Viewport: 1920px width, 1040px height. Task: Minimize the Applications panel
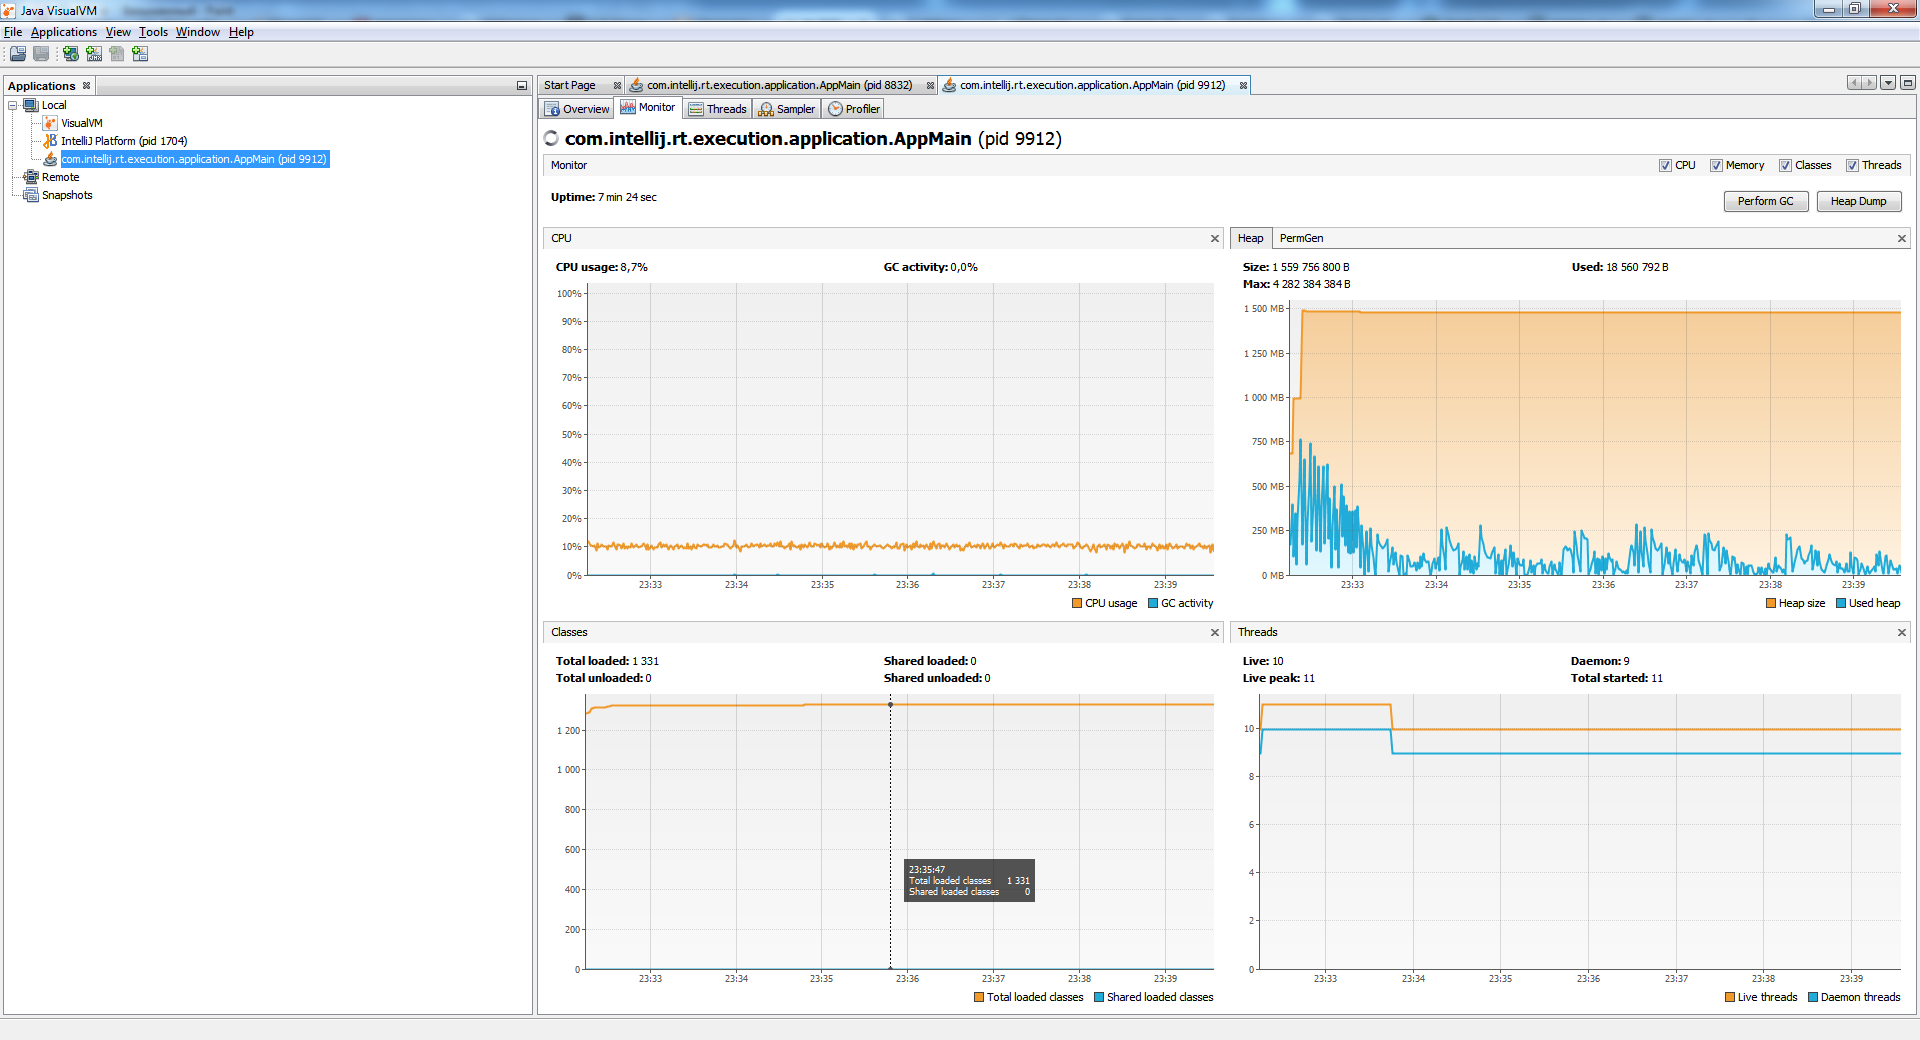(x=521, y=86)
